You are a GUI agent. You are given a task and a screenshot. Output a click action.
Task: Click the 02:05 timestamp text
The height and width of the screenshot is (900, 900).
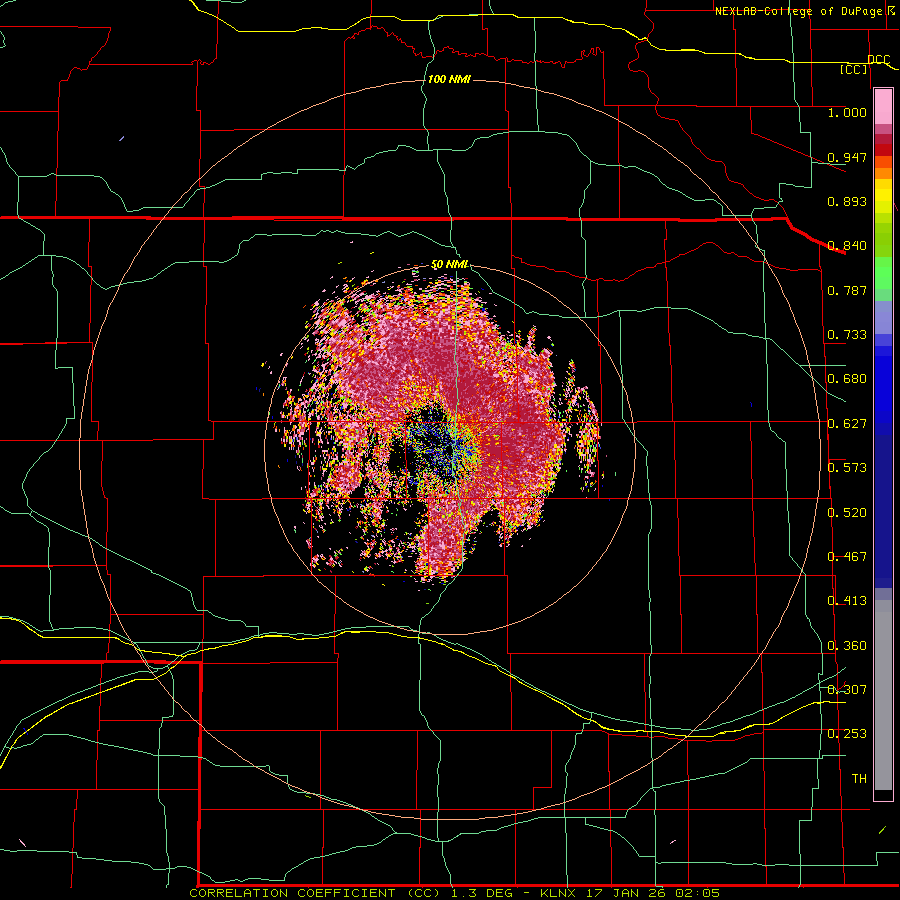(x=697, y=893)
